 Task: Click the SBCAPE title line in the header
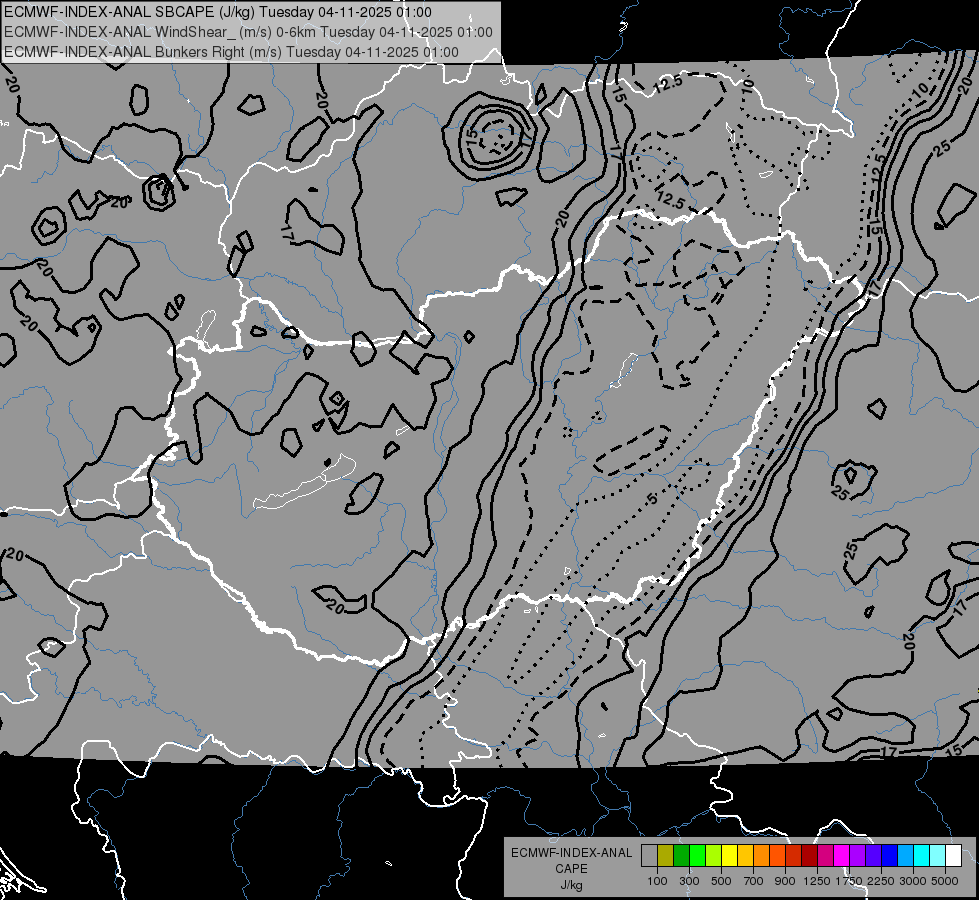pyautogui.click(x=217, y=12)
